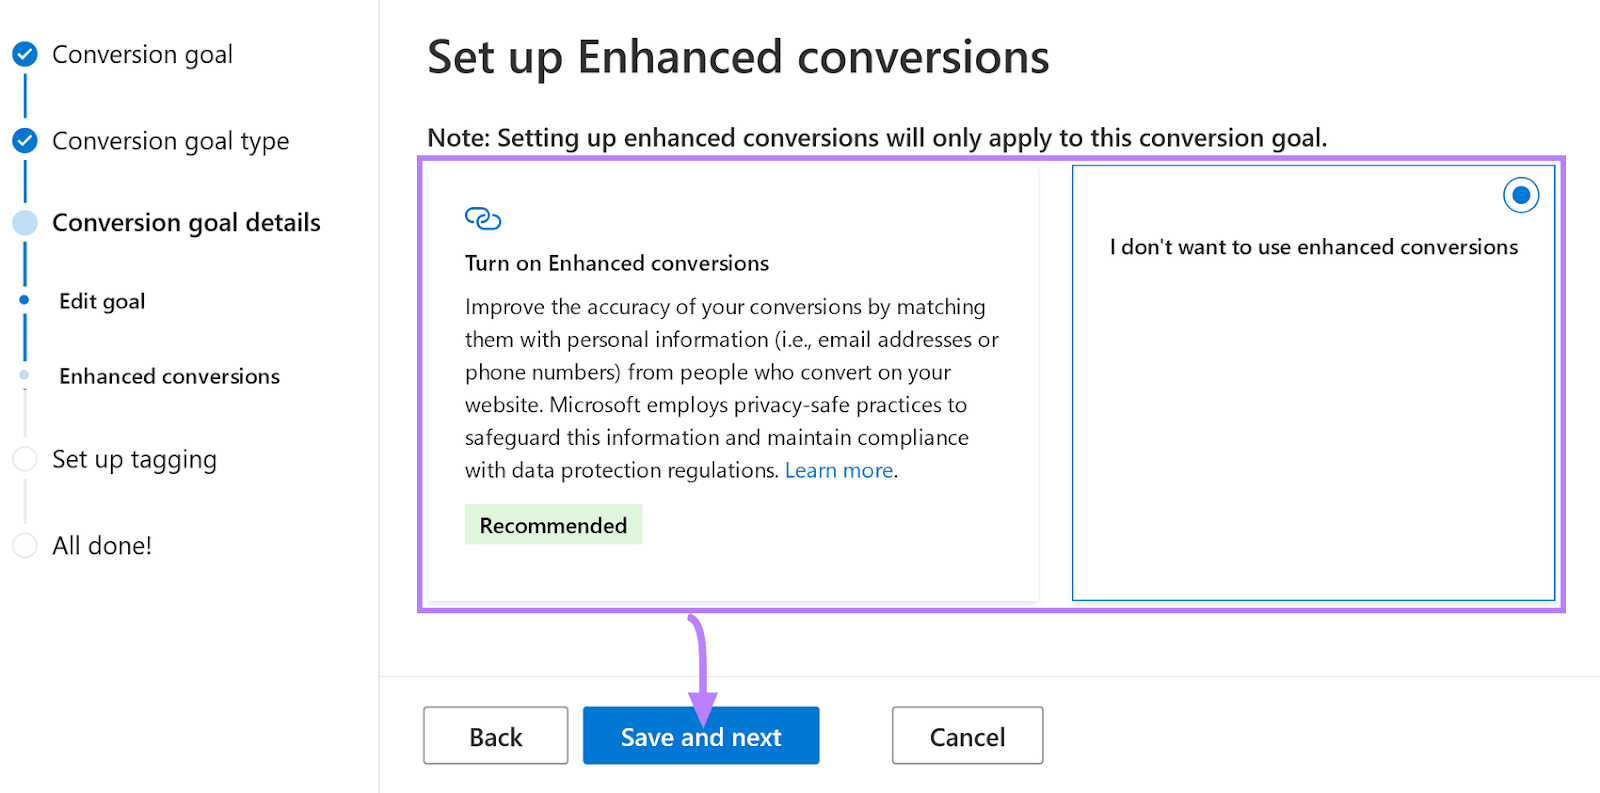Click the Conversion goal details step circle

click(25, 223)
